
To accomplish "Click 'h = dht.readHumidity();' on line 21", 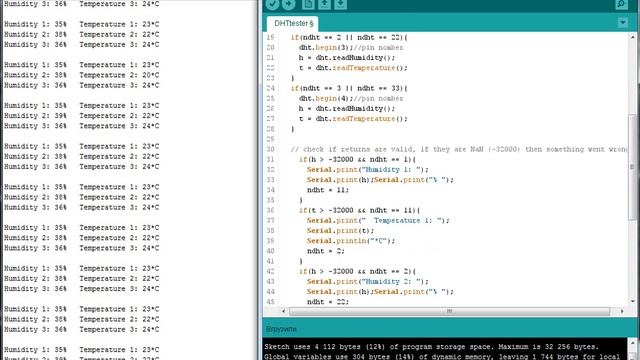I will [347, 58].
